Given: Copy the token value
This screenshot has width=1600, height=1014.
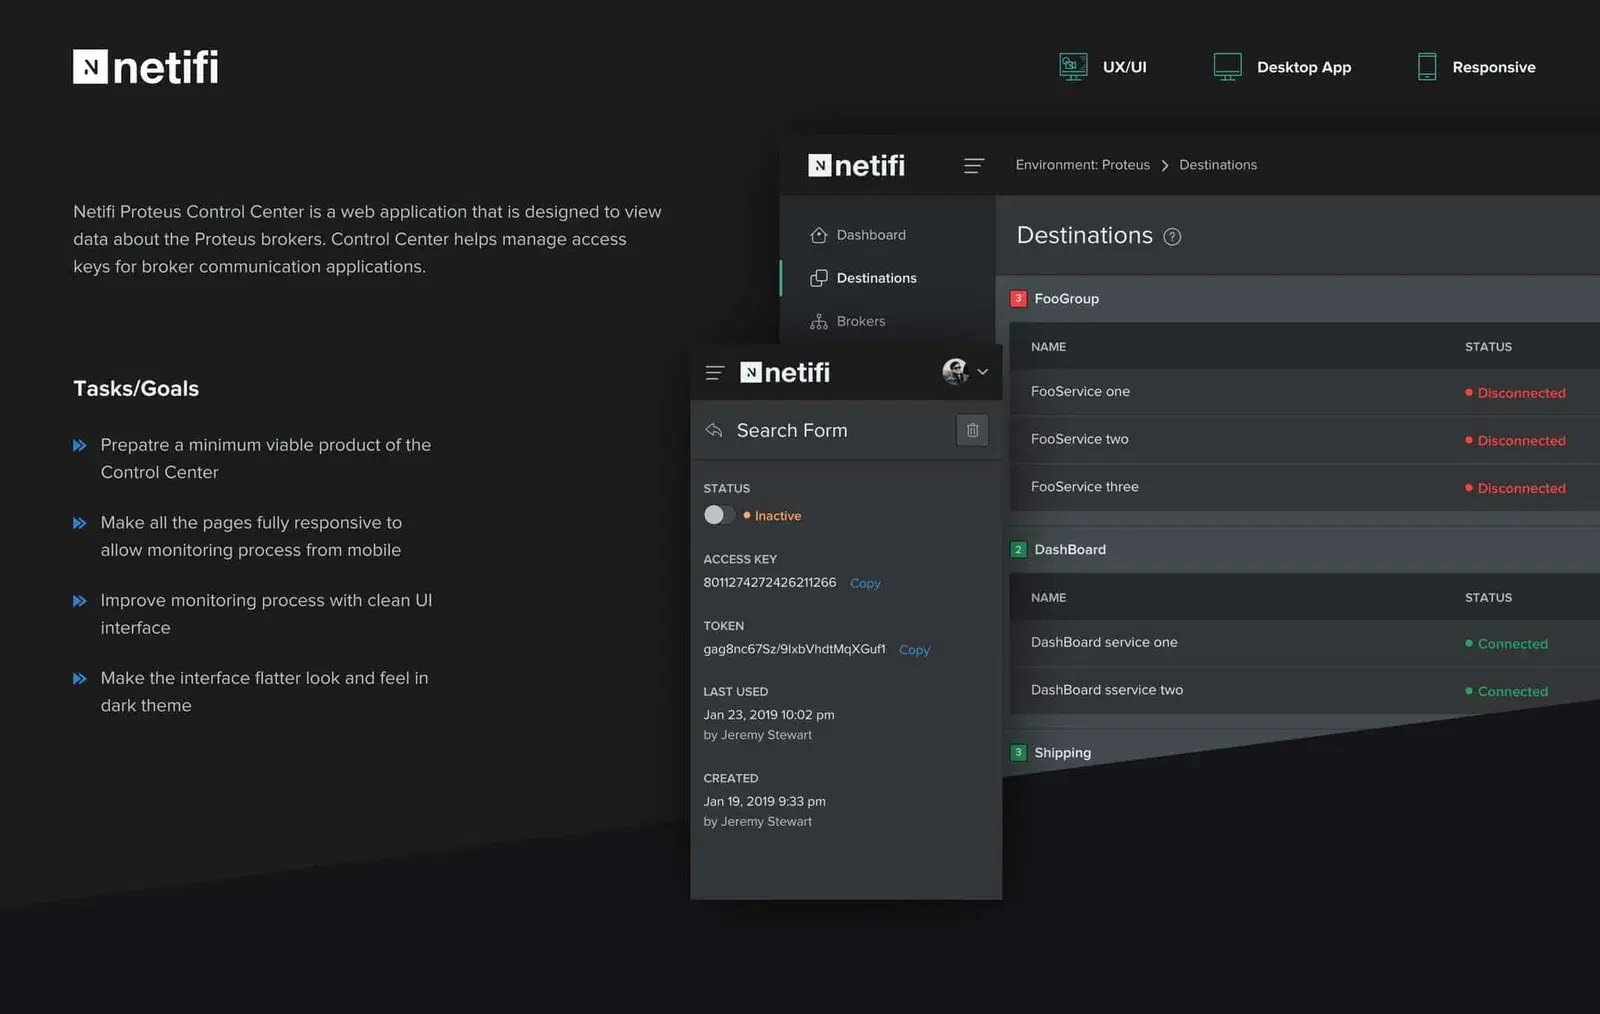Looking at the screenshot, I should (914, 650).
